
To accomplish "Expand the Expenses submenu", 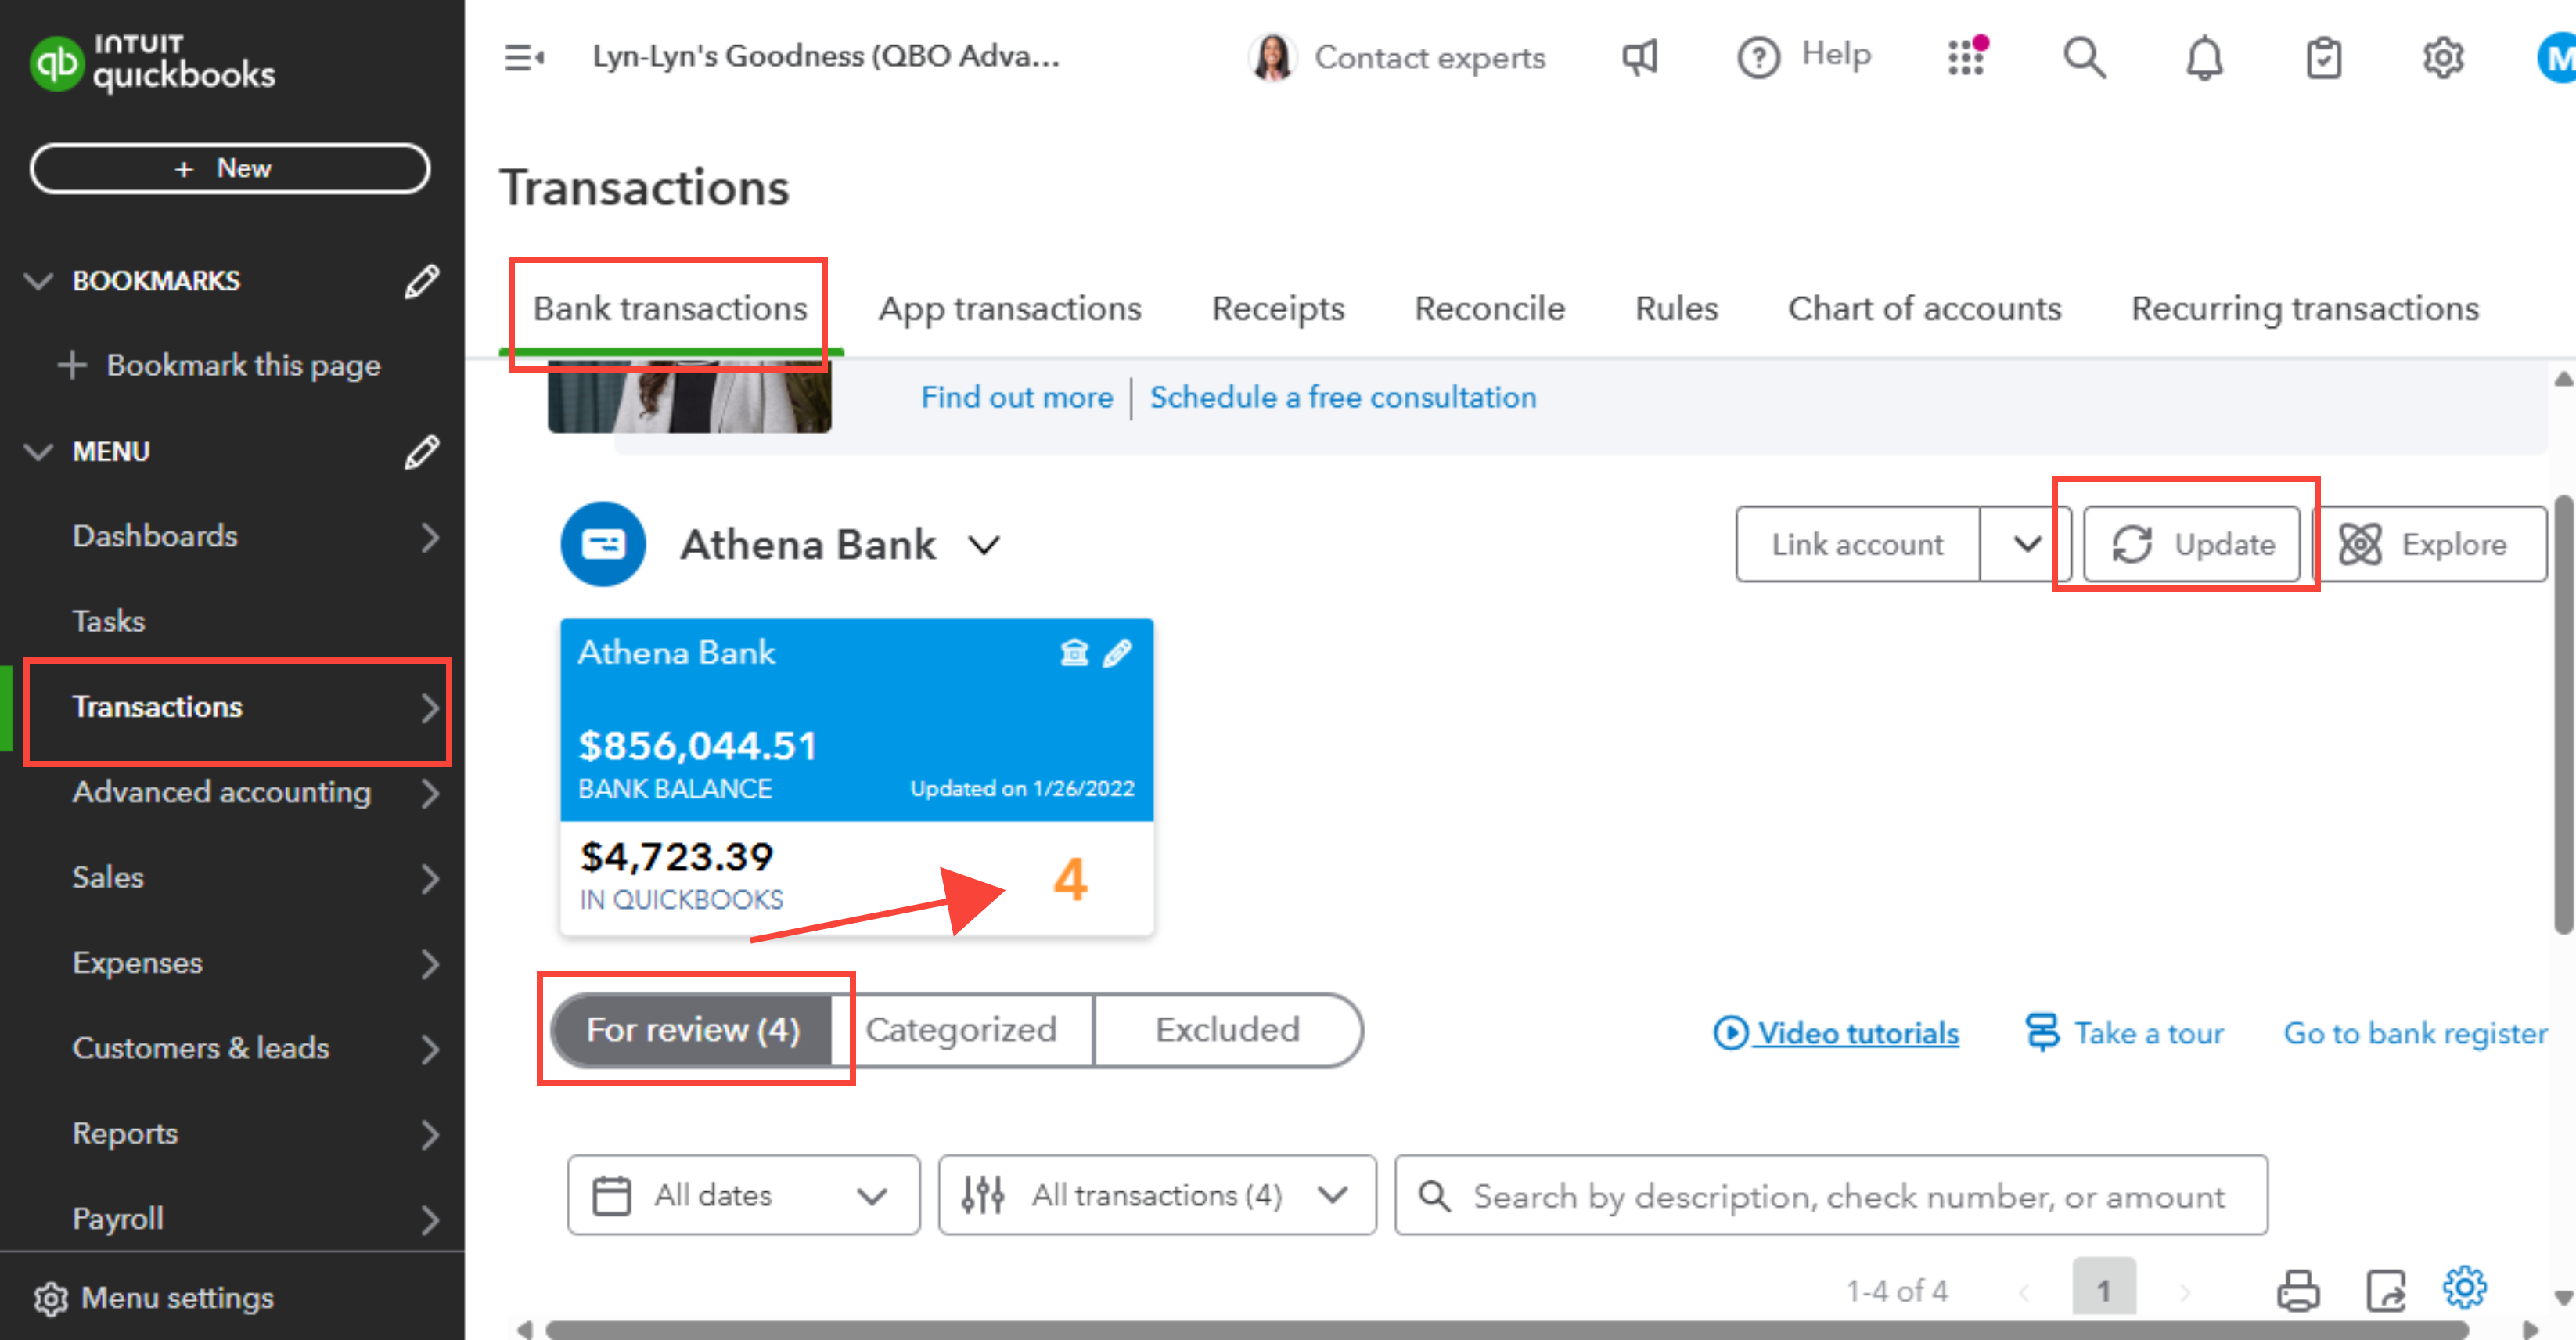I will pos(430,964).
